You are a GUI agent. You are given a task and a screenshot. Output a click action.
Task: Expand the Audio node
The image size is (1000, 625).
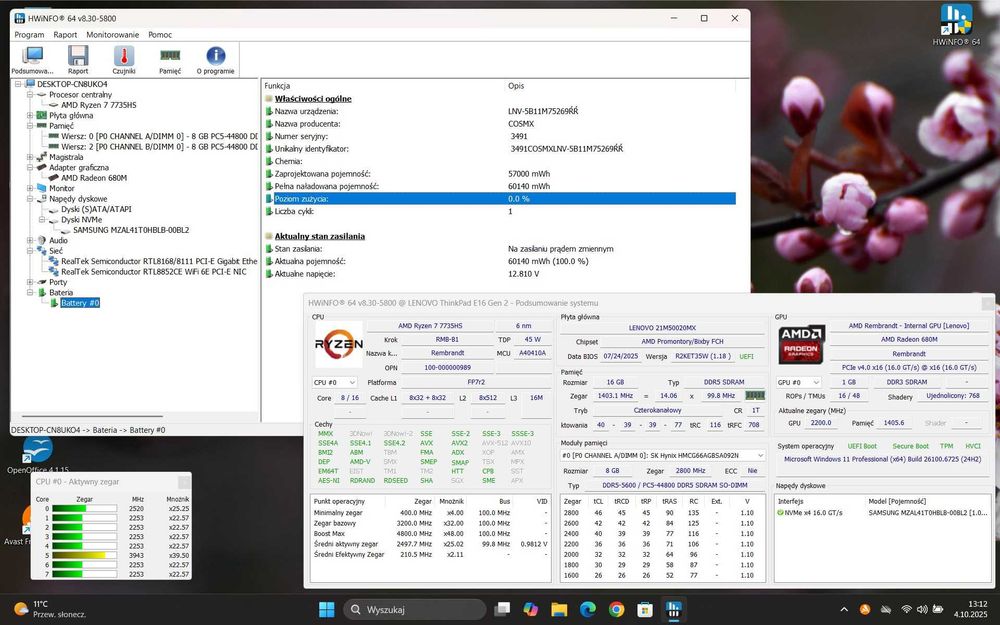click(x=29, y=240)
